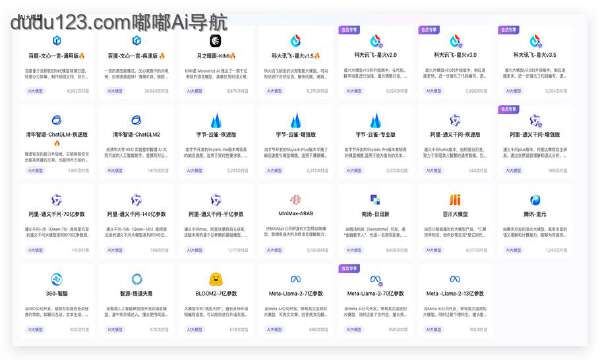The width and height of the screenshot is (600, 360).
Task: Click the blue sphere icon of 腾讯-混元
Action: pyautogui.click(x=535, y=200)
